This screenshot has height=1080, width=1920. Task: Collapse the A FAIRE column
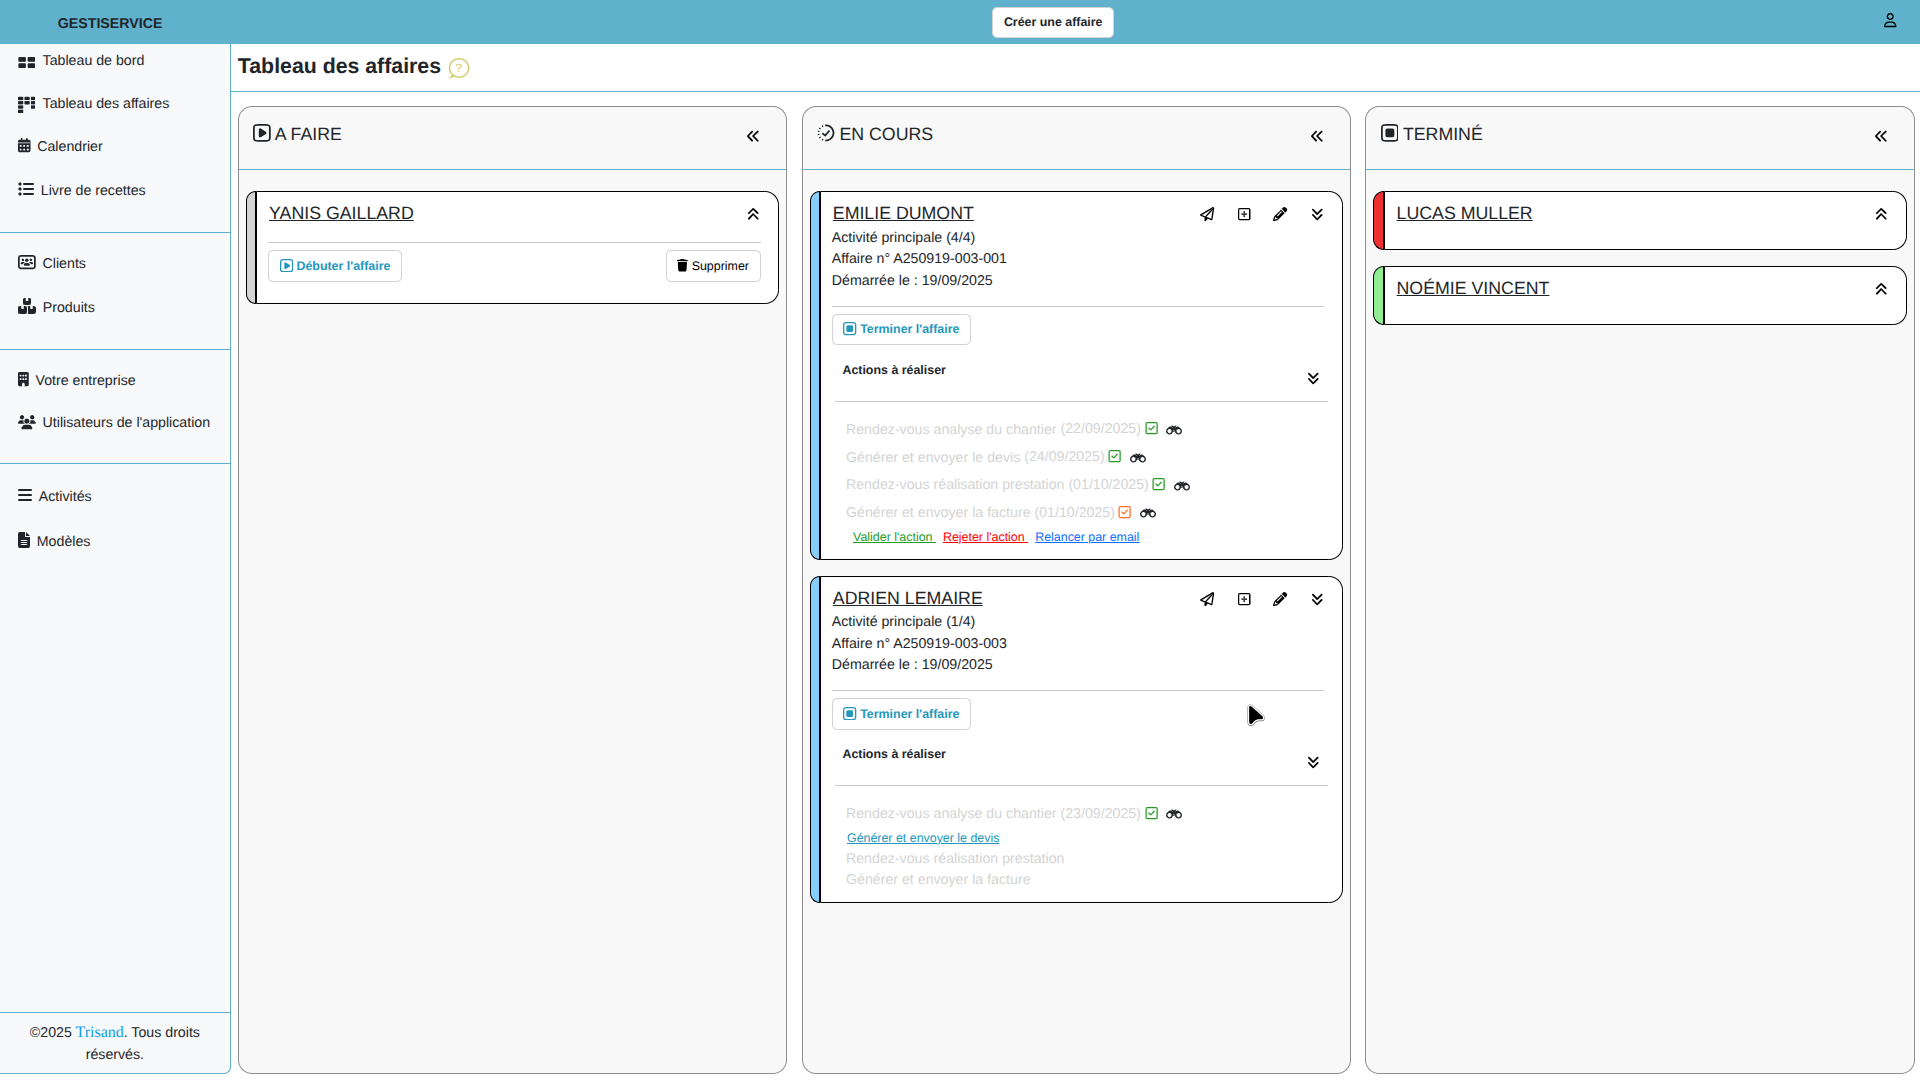(x=753, y=137)
